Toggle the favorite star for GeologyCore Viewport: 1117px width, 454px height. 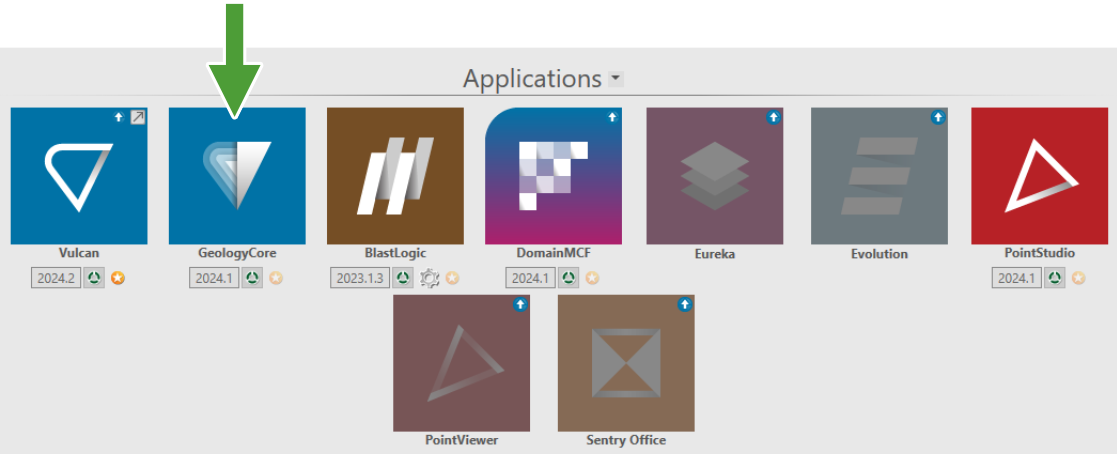click(276, 278)
